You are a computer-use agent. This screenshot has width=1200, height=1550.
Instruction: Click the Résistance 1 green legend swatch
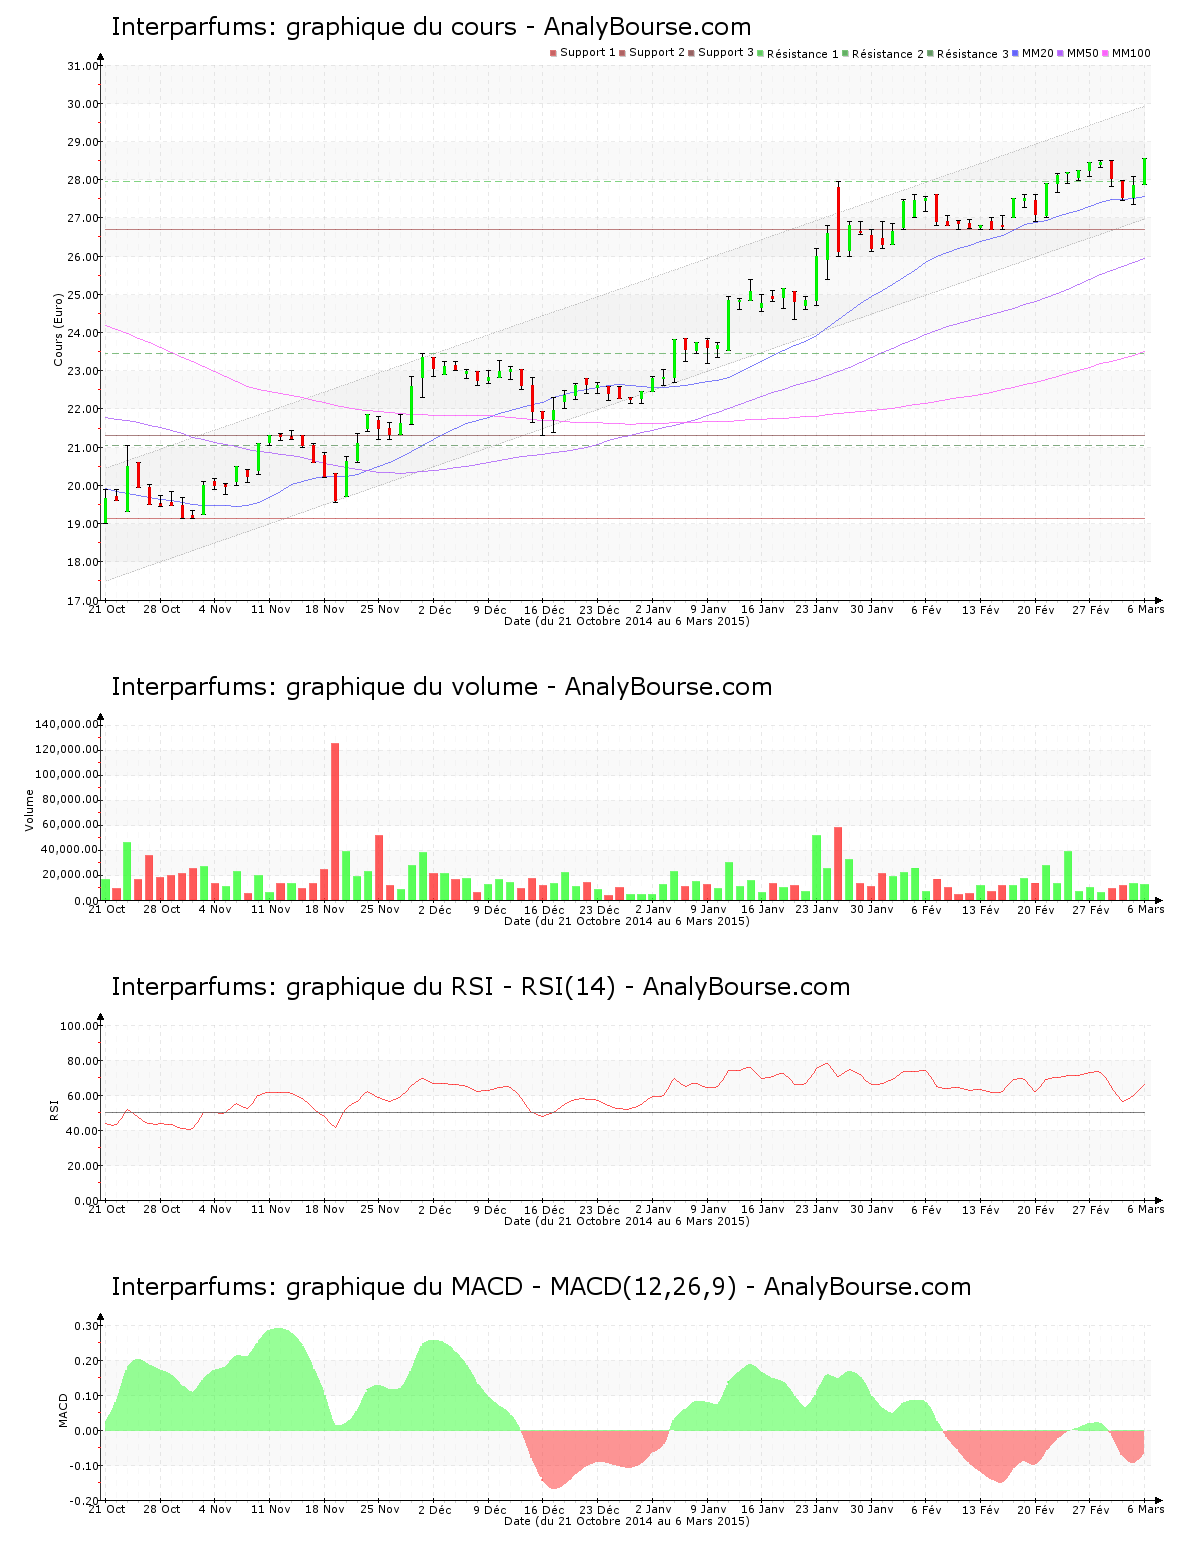(x=760, y=53)
